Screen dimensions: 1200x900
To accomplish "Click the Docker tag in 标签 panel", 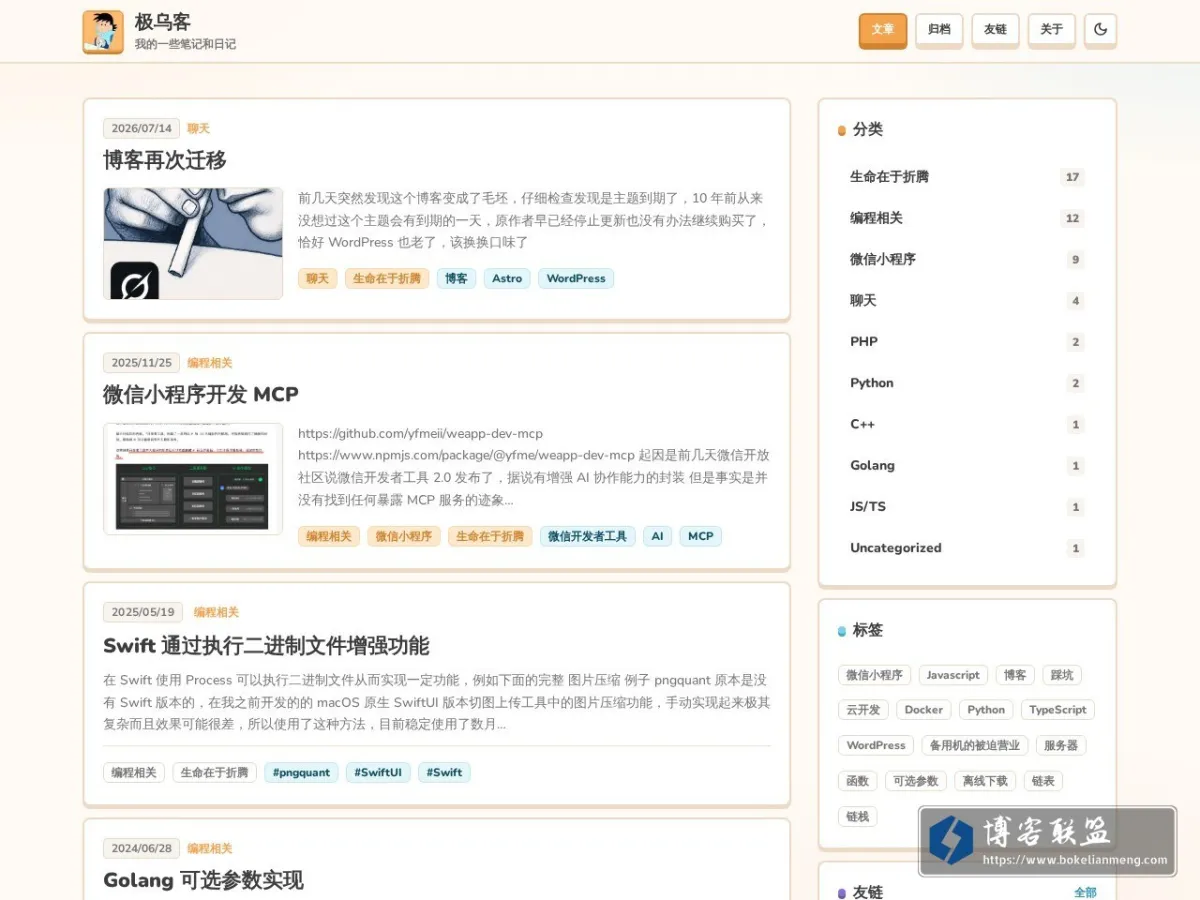I will pos(924,710).
